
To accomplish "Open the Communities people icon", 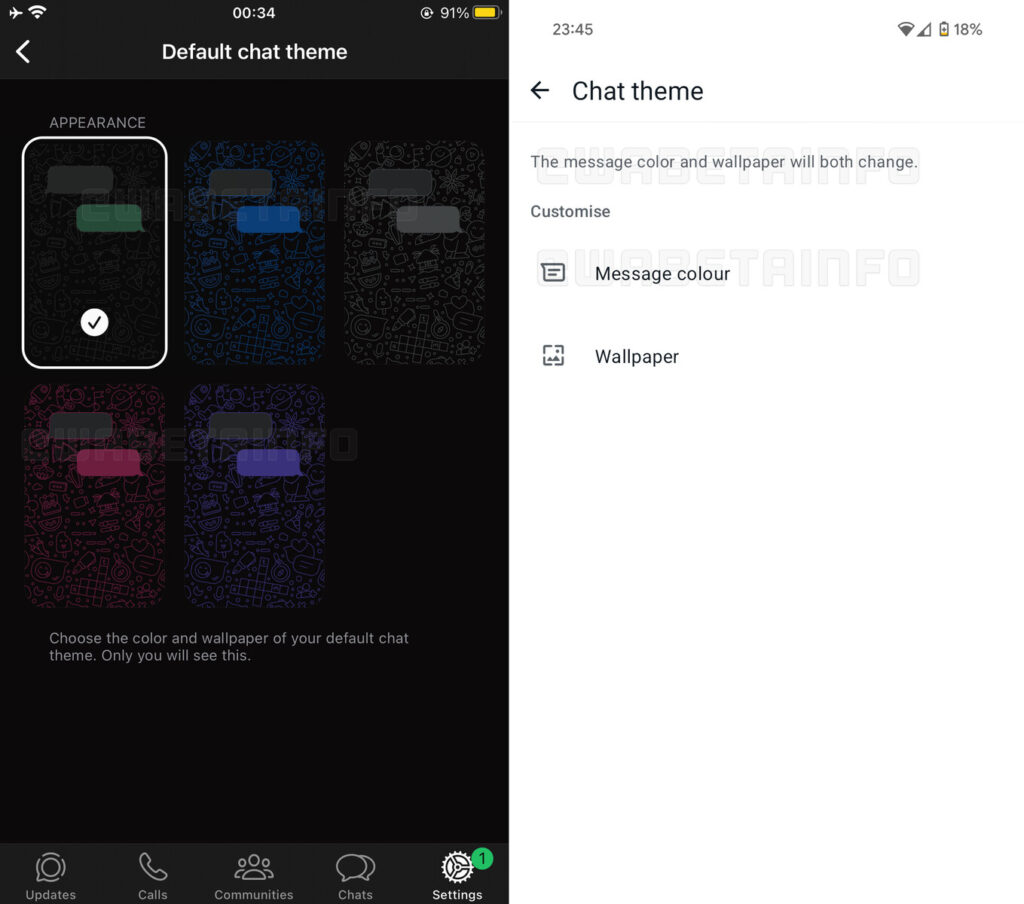I will [254, 867].
